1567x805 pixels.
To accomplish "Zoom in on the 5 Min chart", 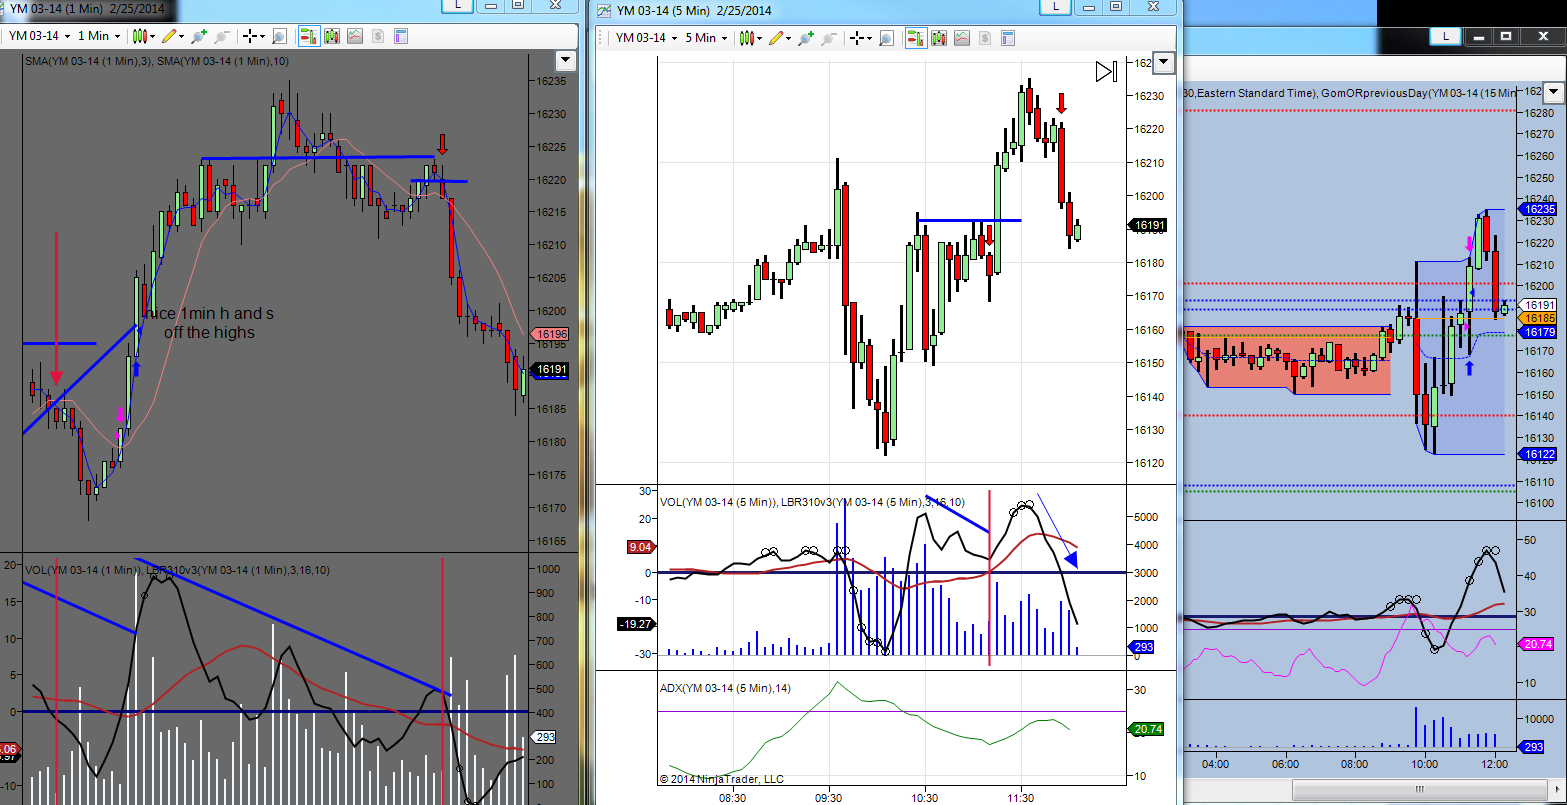I will click(808, 38).
